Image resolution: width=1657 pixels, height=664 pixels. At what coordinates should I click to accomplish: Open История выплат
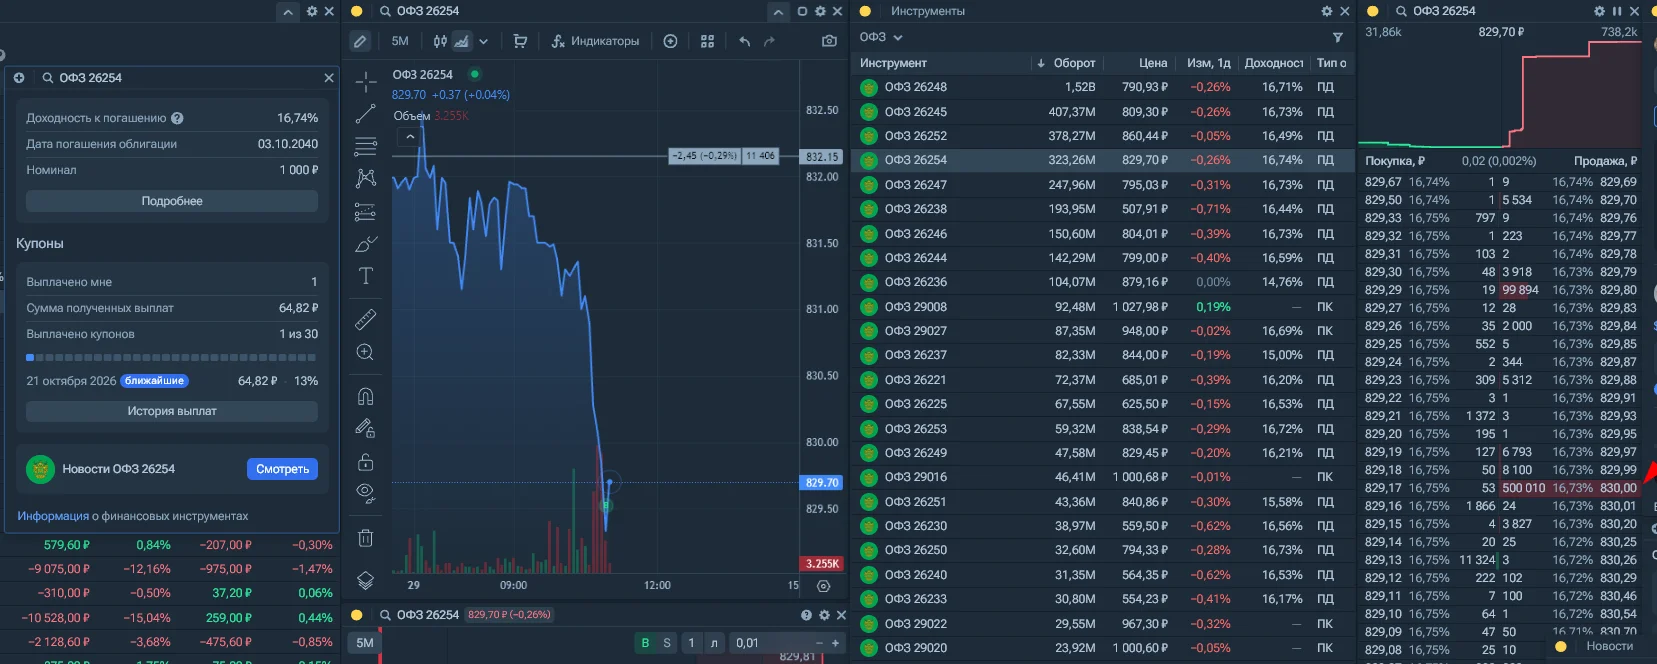pos(172,411)
